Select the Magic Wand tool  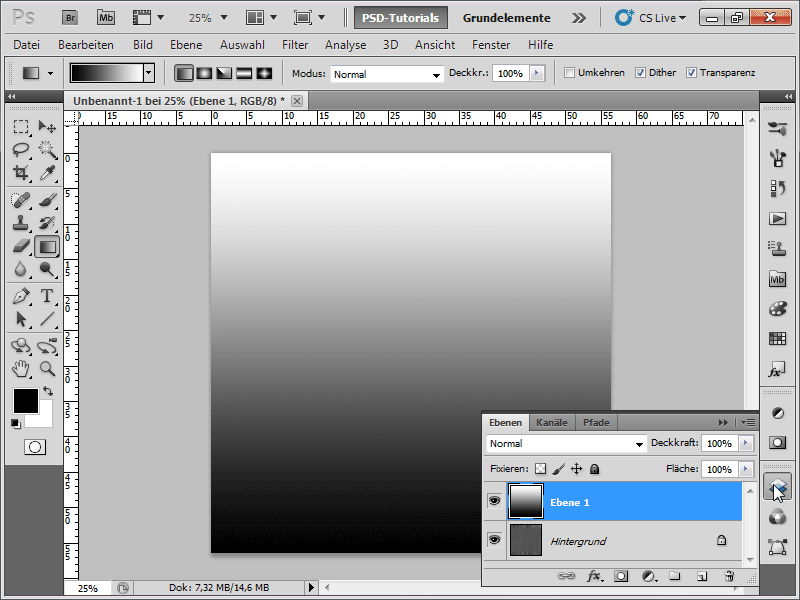point(47,149)
